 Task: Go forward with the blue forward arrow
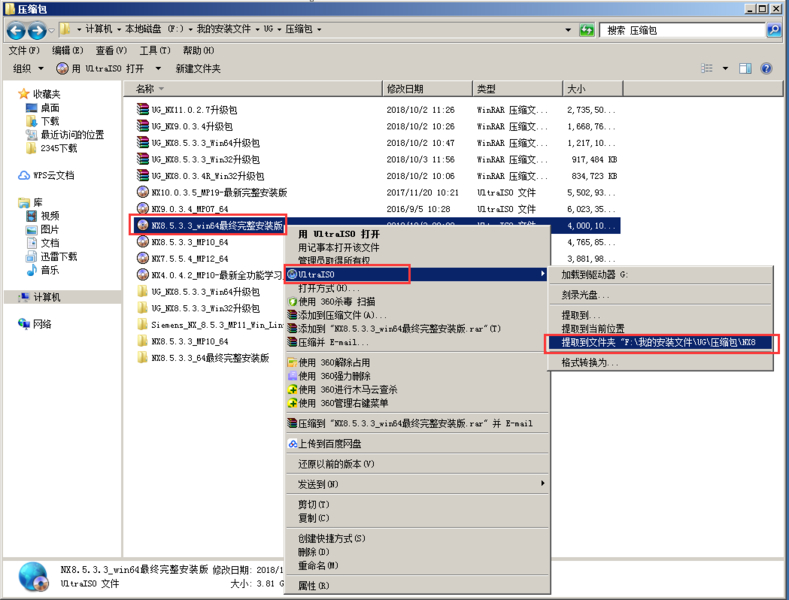(x=37, y=30)
